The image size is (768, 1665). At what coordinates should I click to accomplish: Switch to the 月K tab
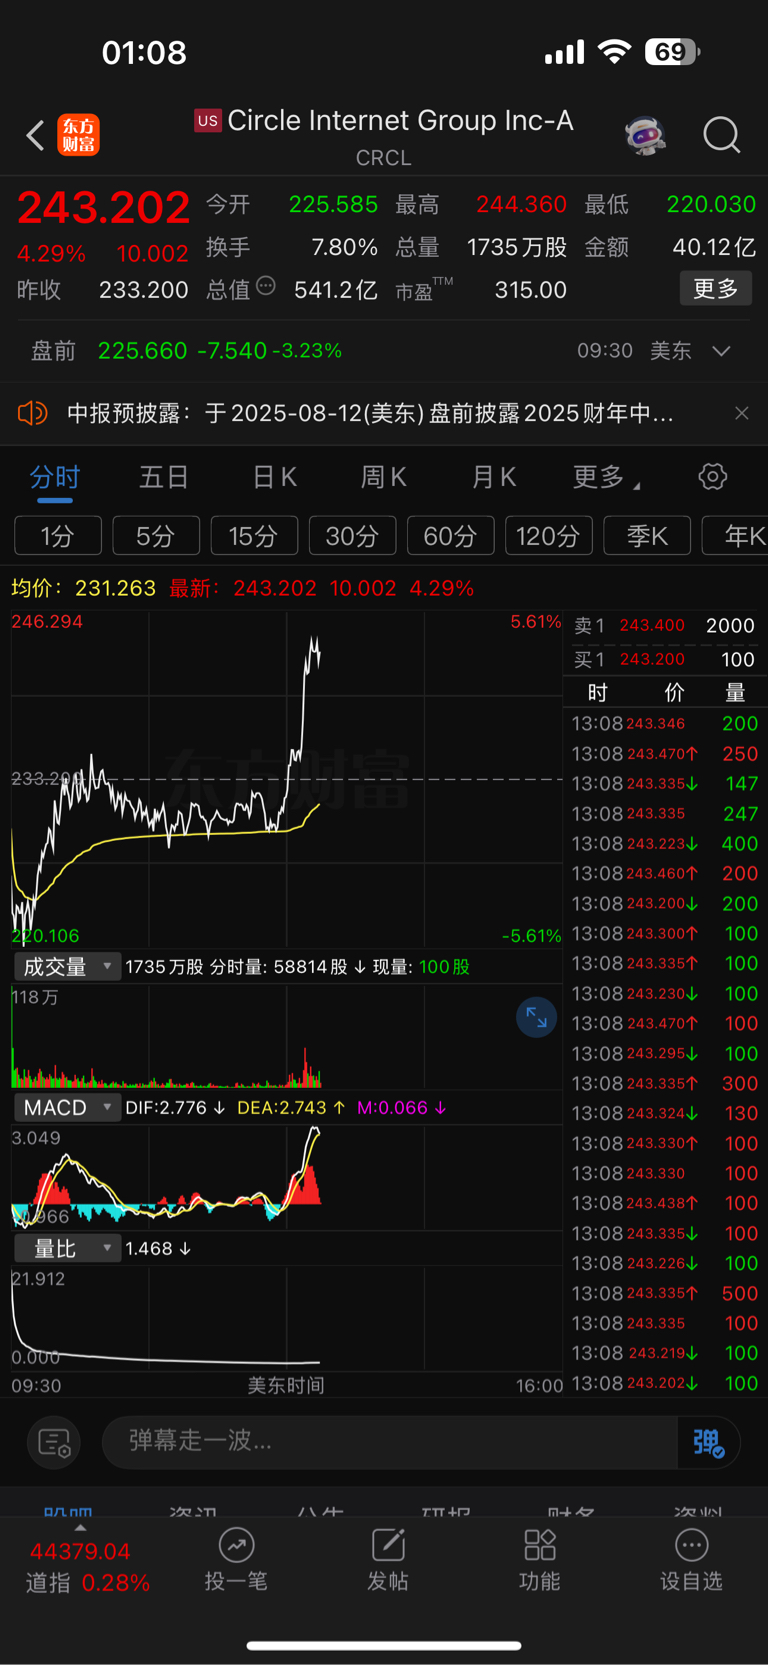[494, 477]
